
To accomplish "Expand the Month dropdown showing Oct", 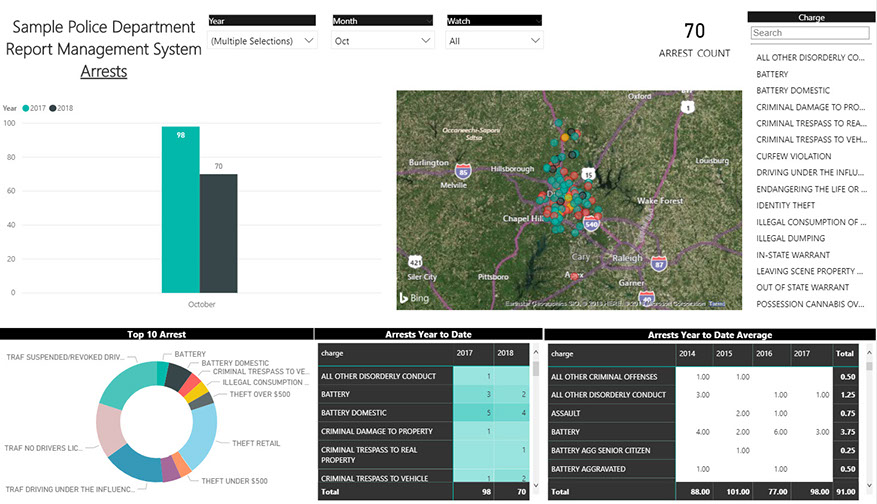I will coord(384,41).
